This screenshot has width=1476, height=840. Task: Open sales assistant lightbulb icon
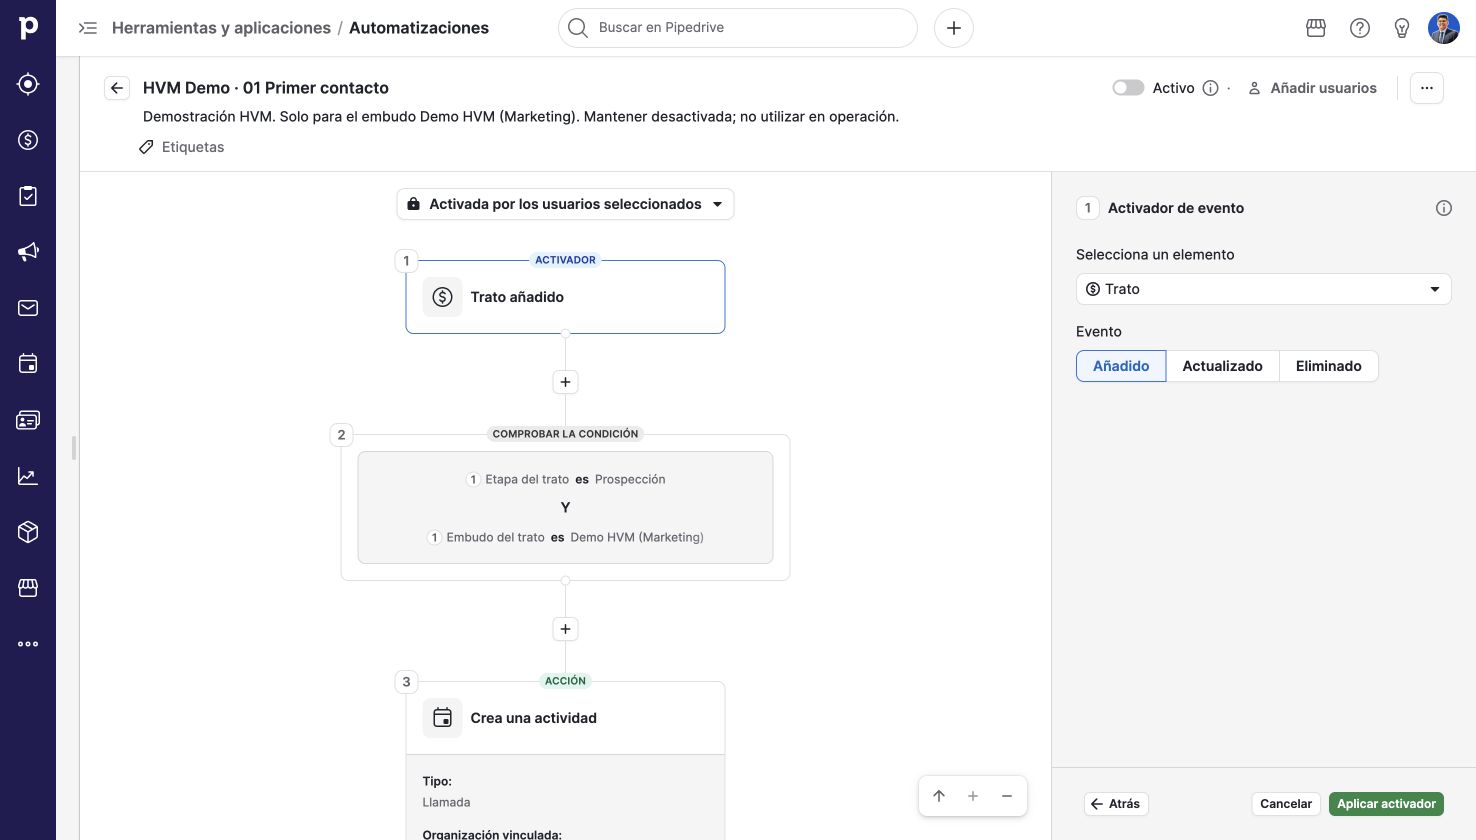(1402, 28)
